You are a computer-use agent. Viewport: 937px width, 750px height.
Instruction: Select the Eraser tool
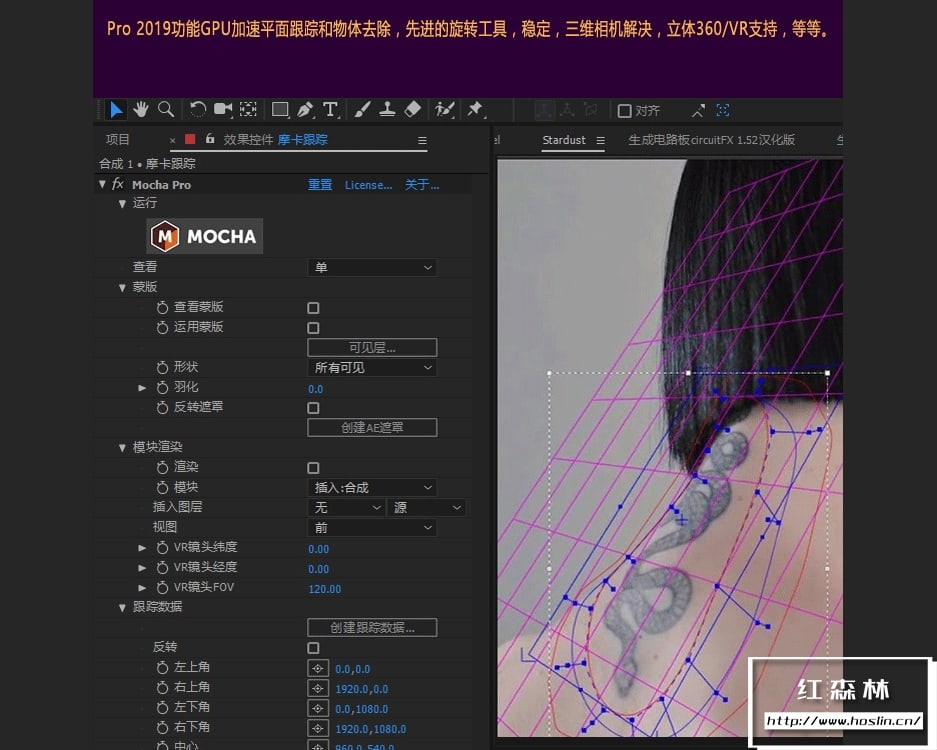pyautogui.click(x=413, y=109)
